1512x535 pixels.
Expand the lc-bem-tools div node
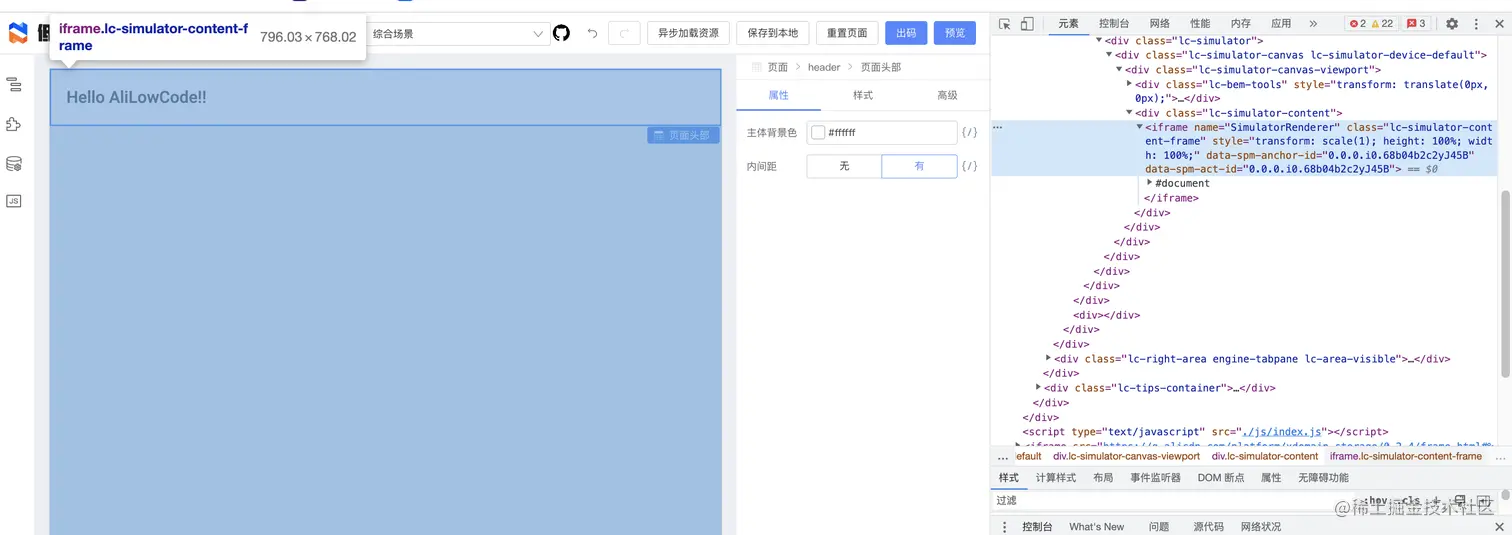(x=1129, y=84)
